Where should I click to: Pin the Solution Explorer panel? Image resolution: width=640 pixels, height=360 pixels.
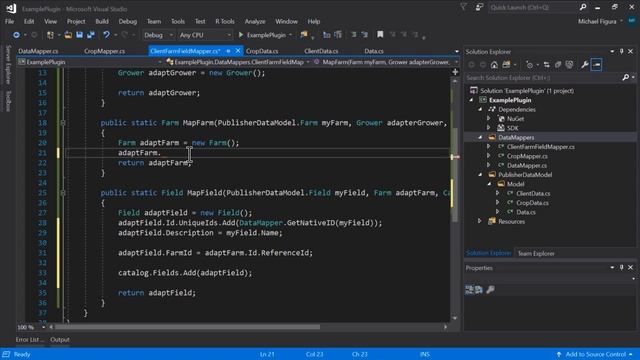[622, 51]
